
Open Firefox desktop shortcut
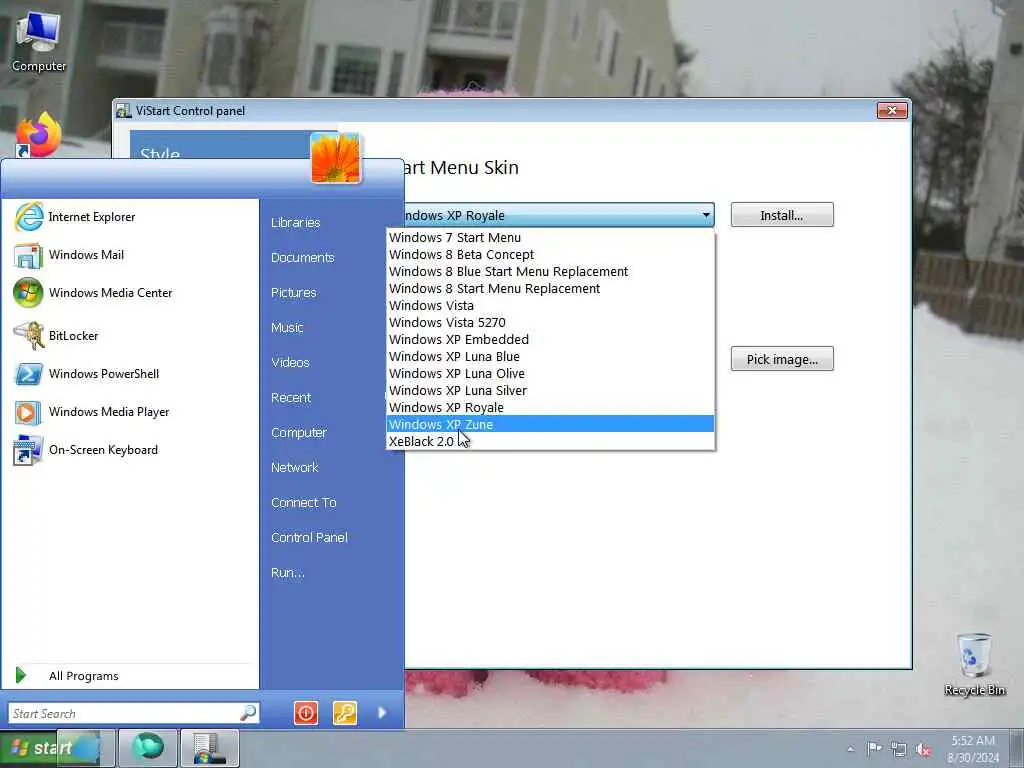(x=38, y=135)
